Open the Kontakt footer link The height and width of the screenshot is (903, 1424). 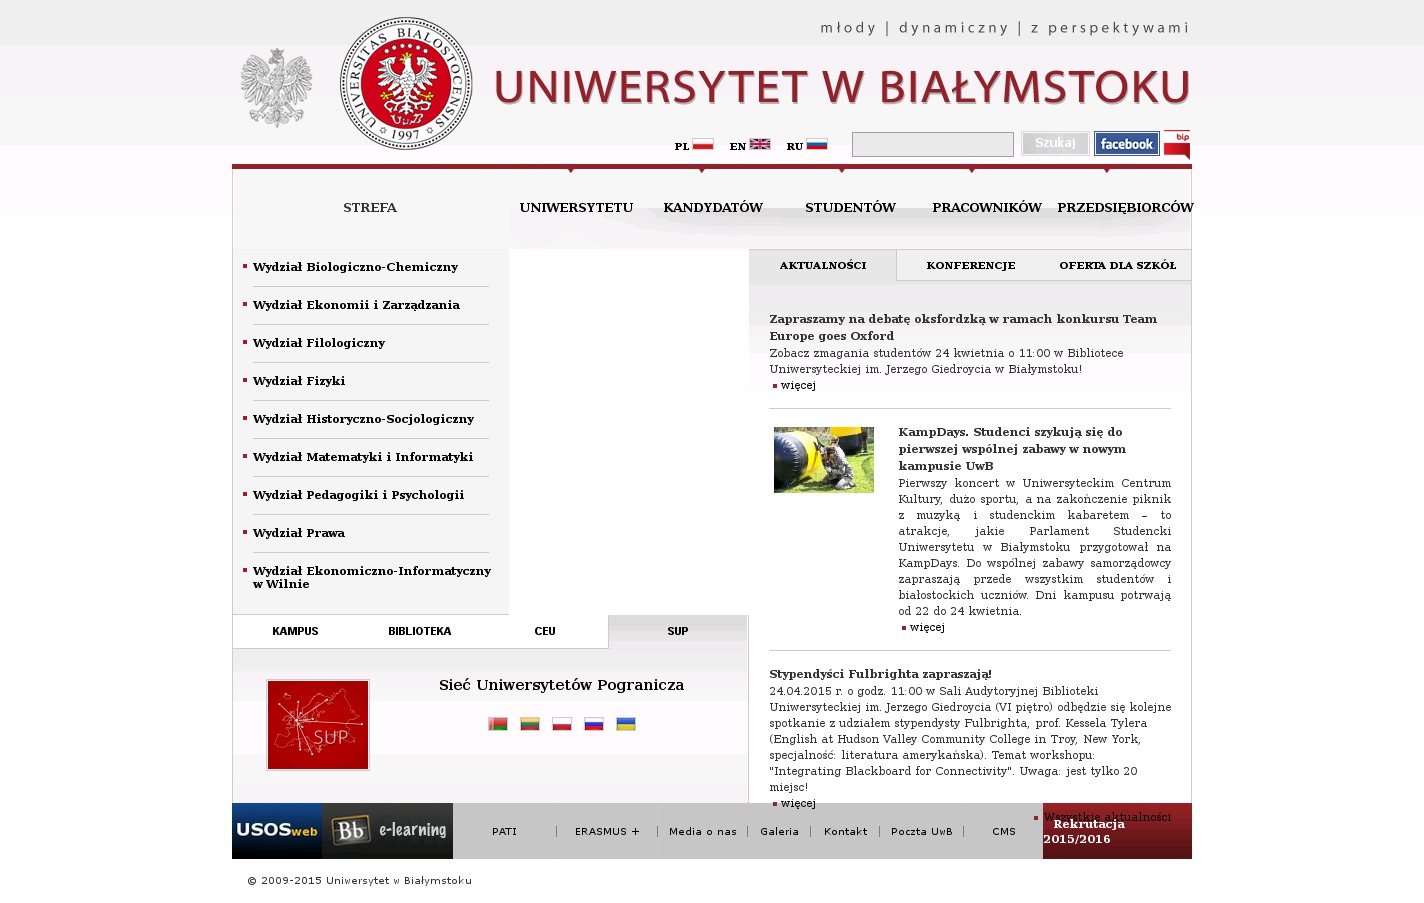tap(846, 831)
